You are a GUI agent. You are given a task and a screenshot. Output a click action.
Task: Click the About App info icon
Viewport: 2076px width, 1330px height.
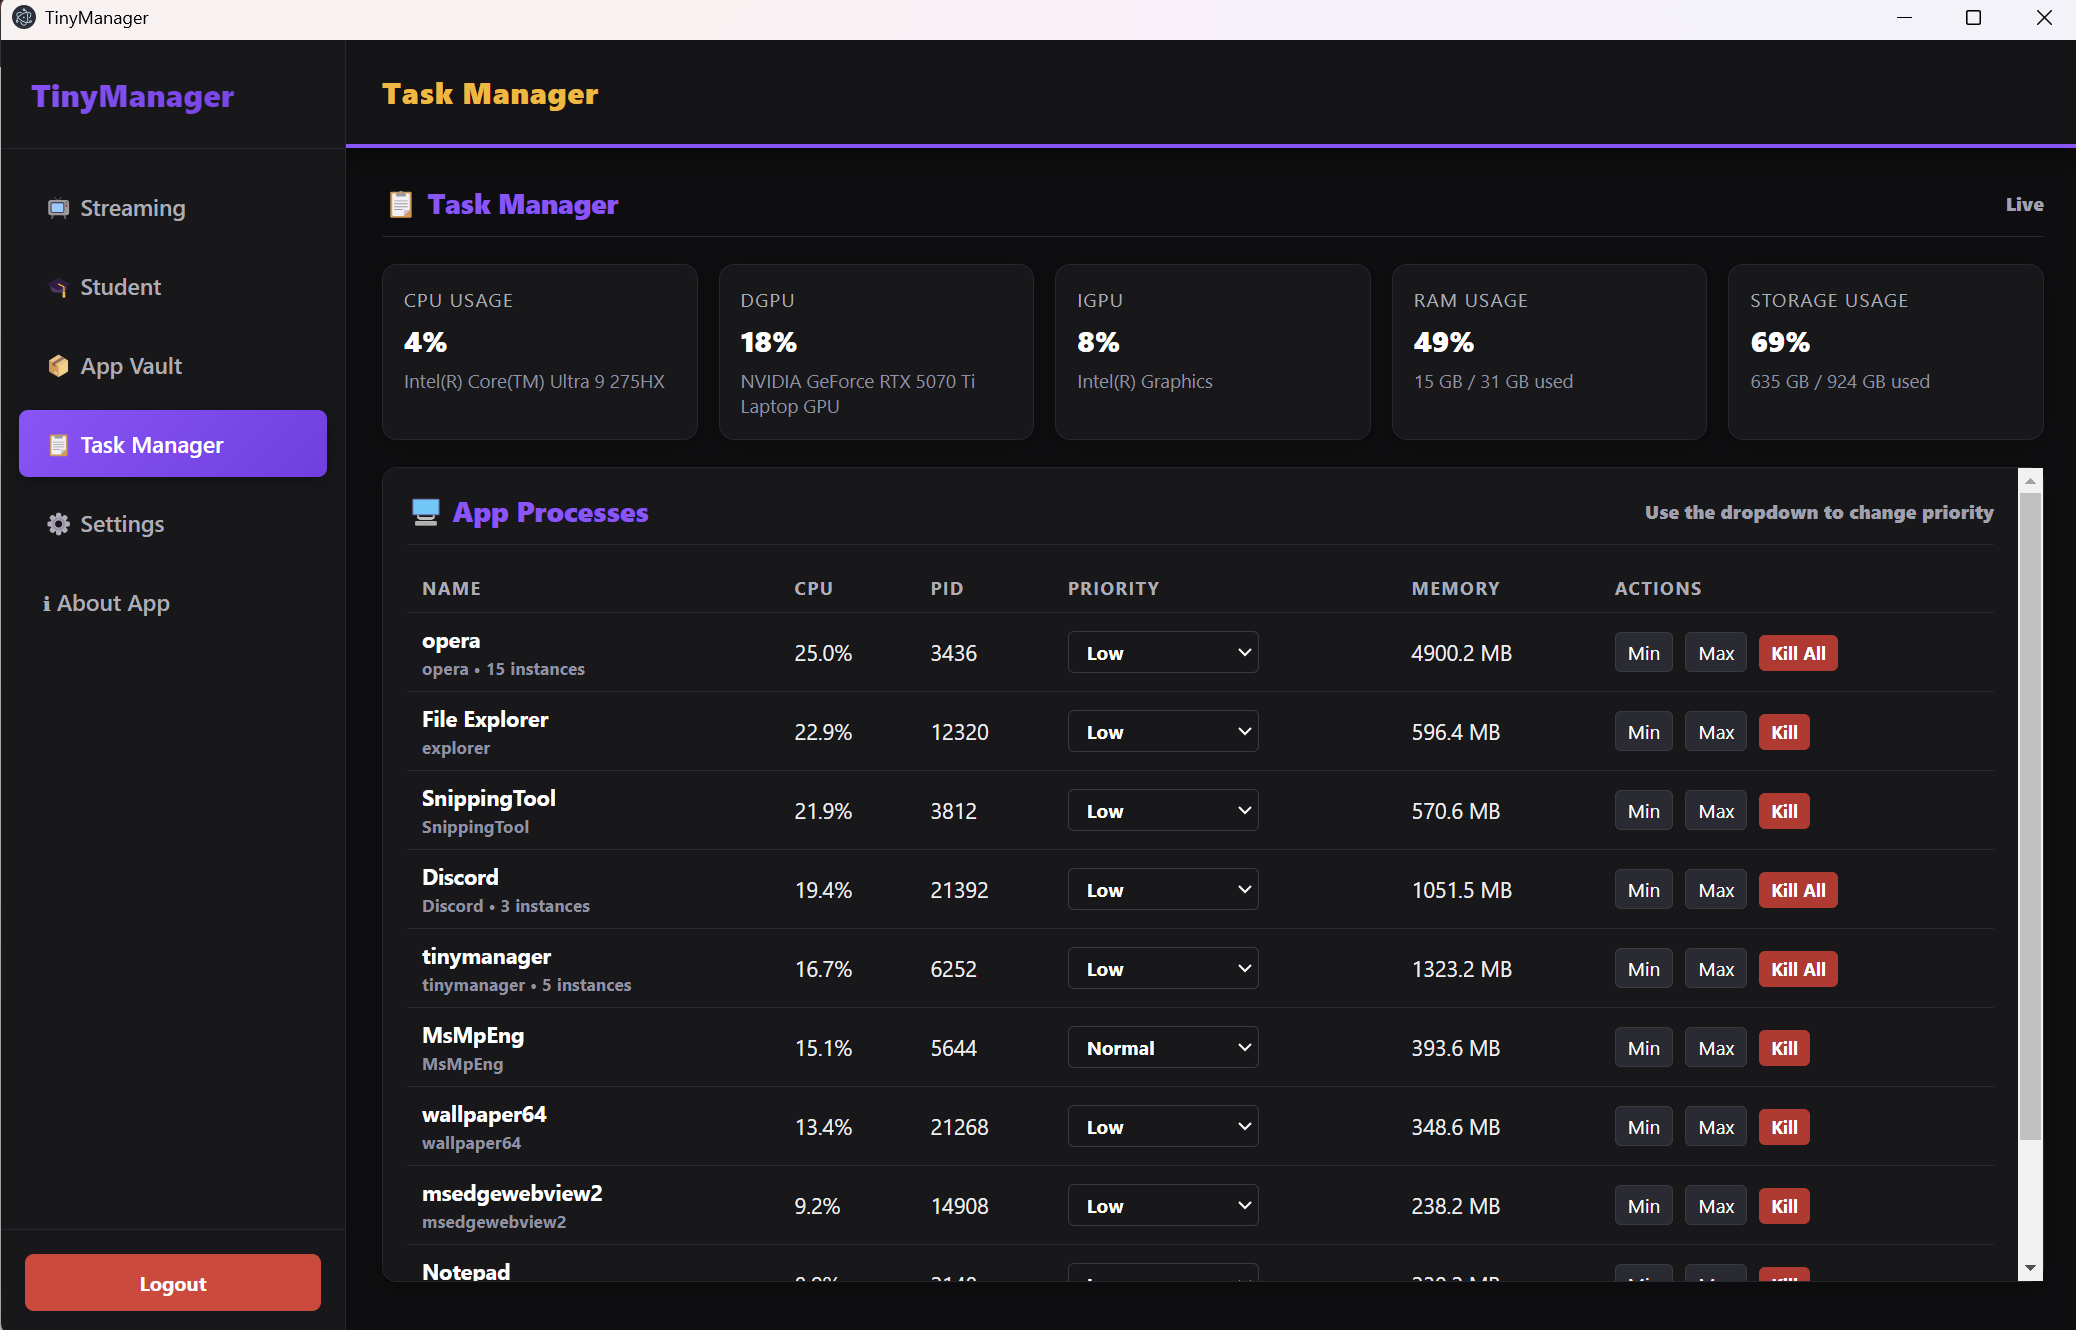click(x=46, y=603)
